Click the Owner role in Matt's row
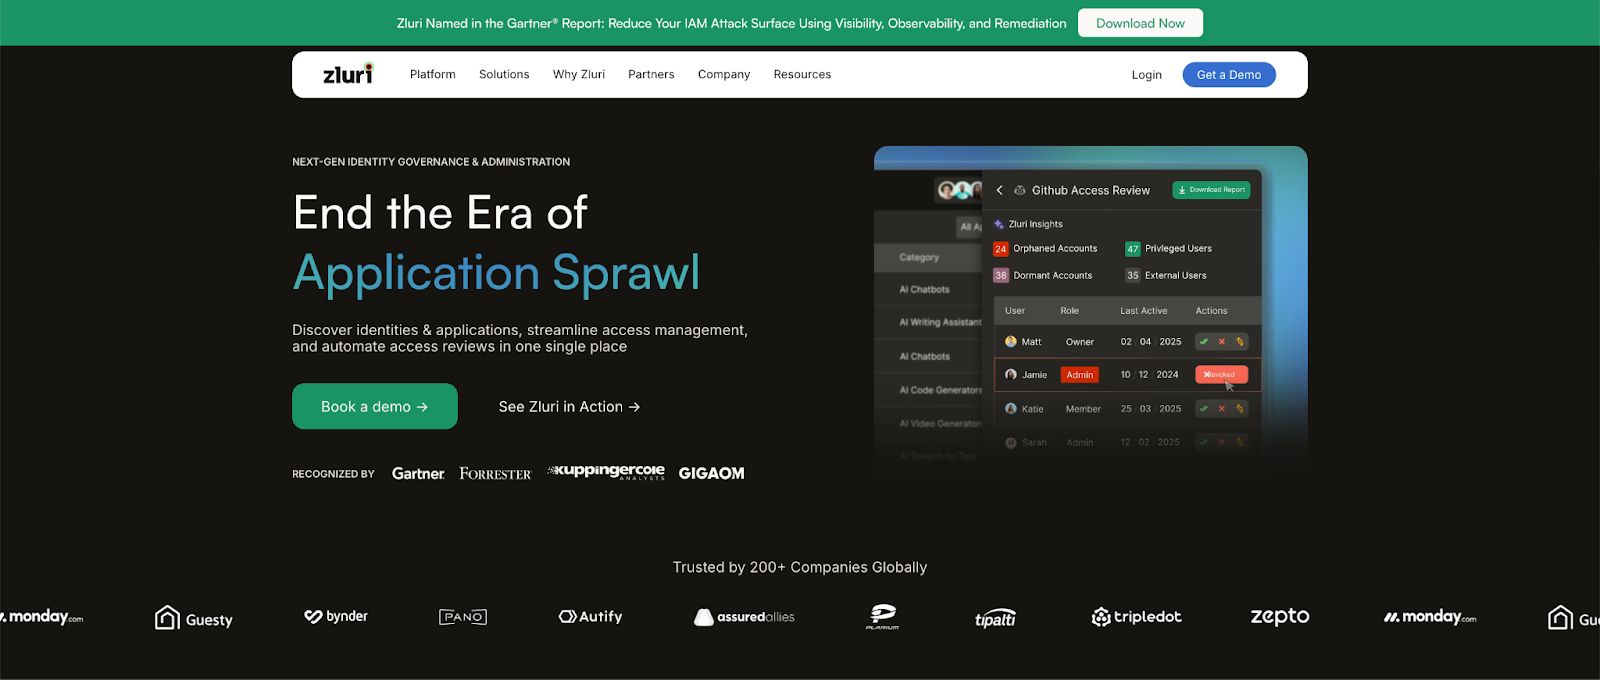Image resolution: width=1600 pixels, height=680 pixels. point(1080,342)
